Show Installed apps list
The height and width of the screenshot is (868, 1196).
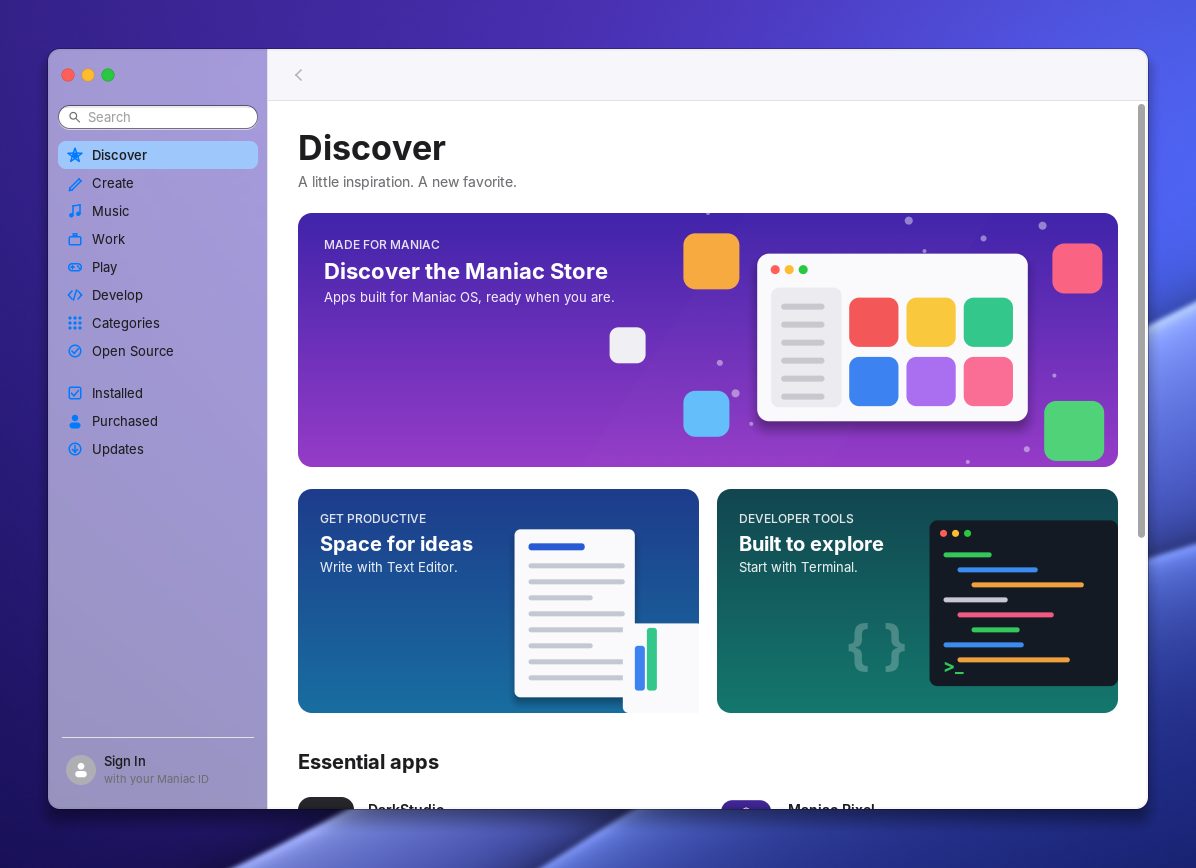tap(117, 393)
